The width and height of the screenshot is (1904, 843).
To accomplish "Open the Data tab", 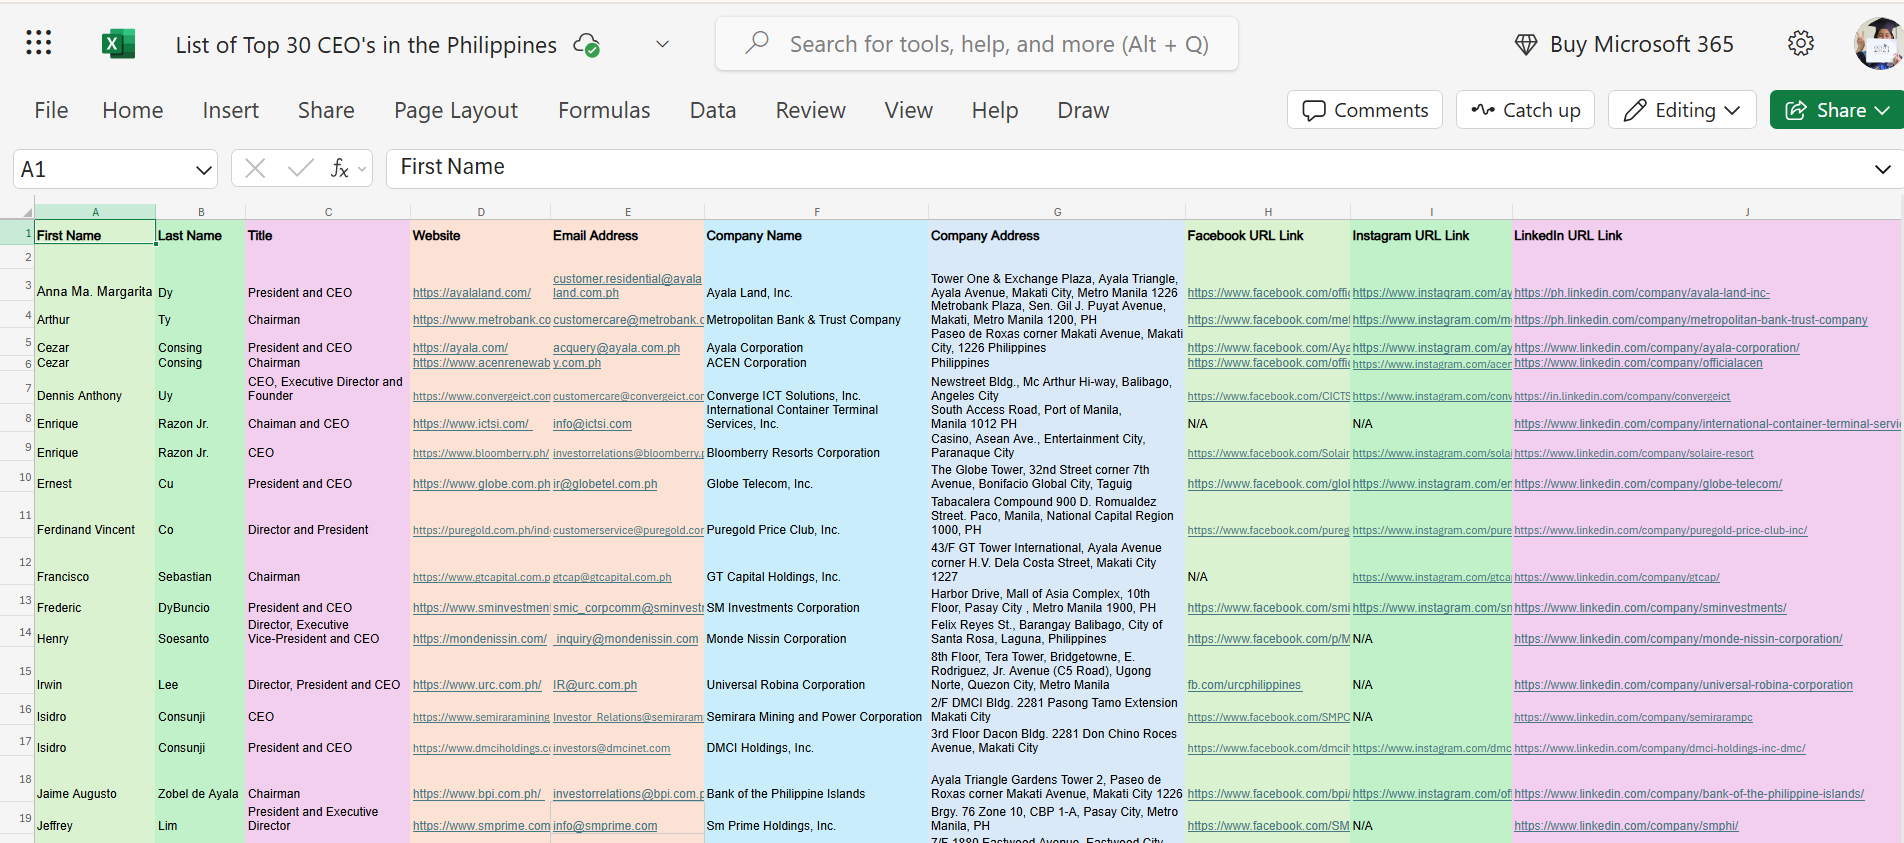I will coord(713,110).
